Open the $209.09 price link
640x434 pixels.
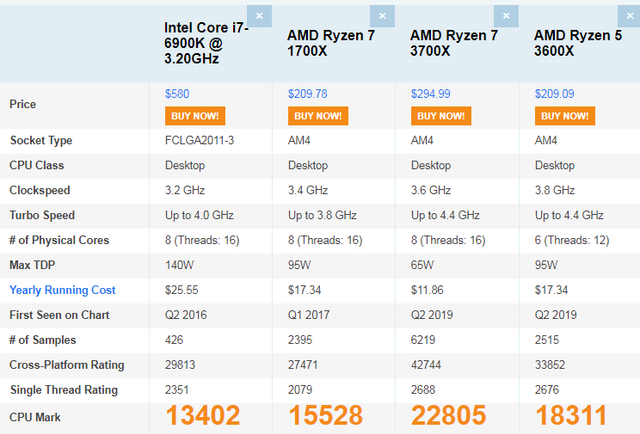coord(554,94)
